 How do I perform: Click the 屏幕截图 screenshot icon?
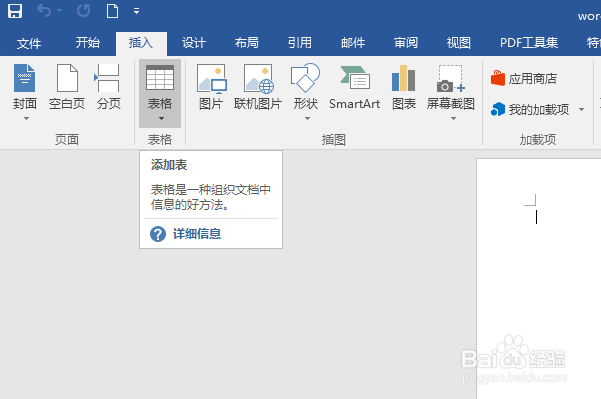pyautogui.click(x=451, y=78)
